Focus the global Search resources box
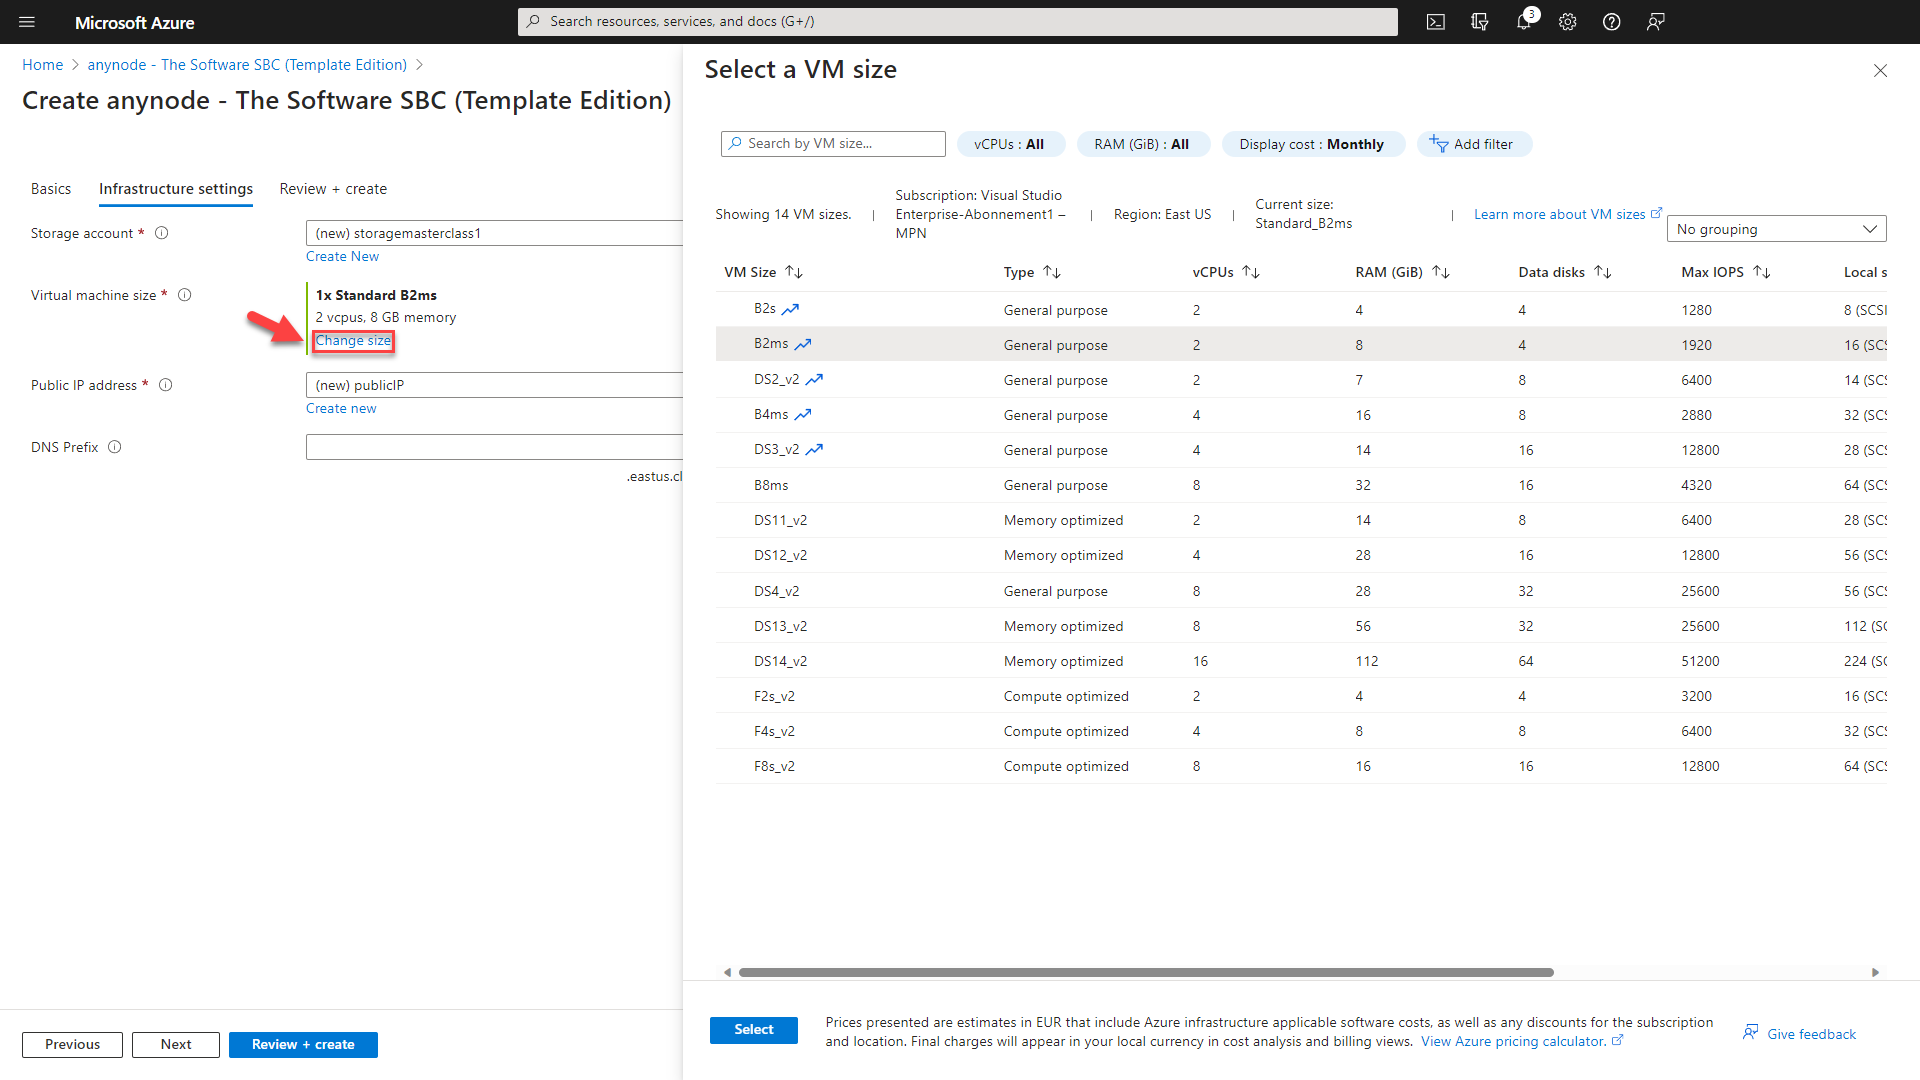 tap(957, 22)
